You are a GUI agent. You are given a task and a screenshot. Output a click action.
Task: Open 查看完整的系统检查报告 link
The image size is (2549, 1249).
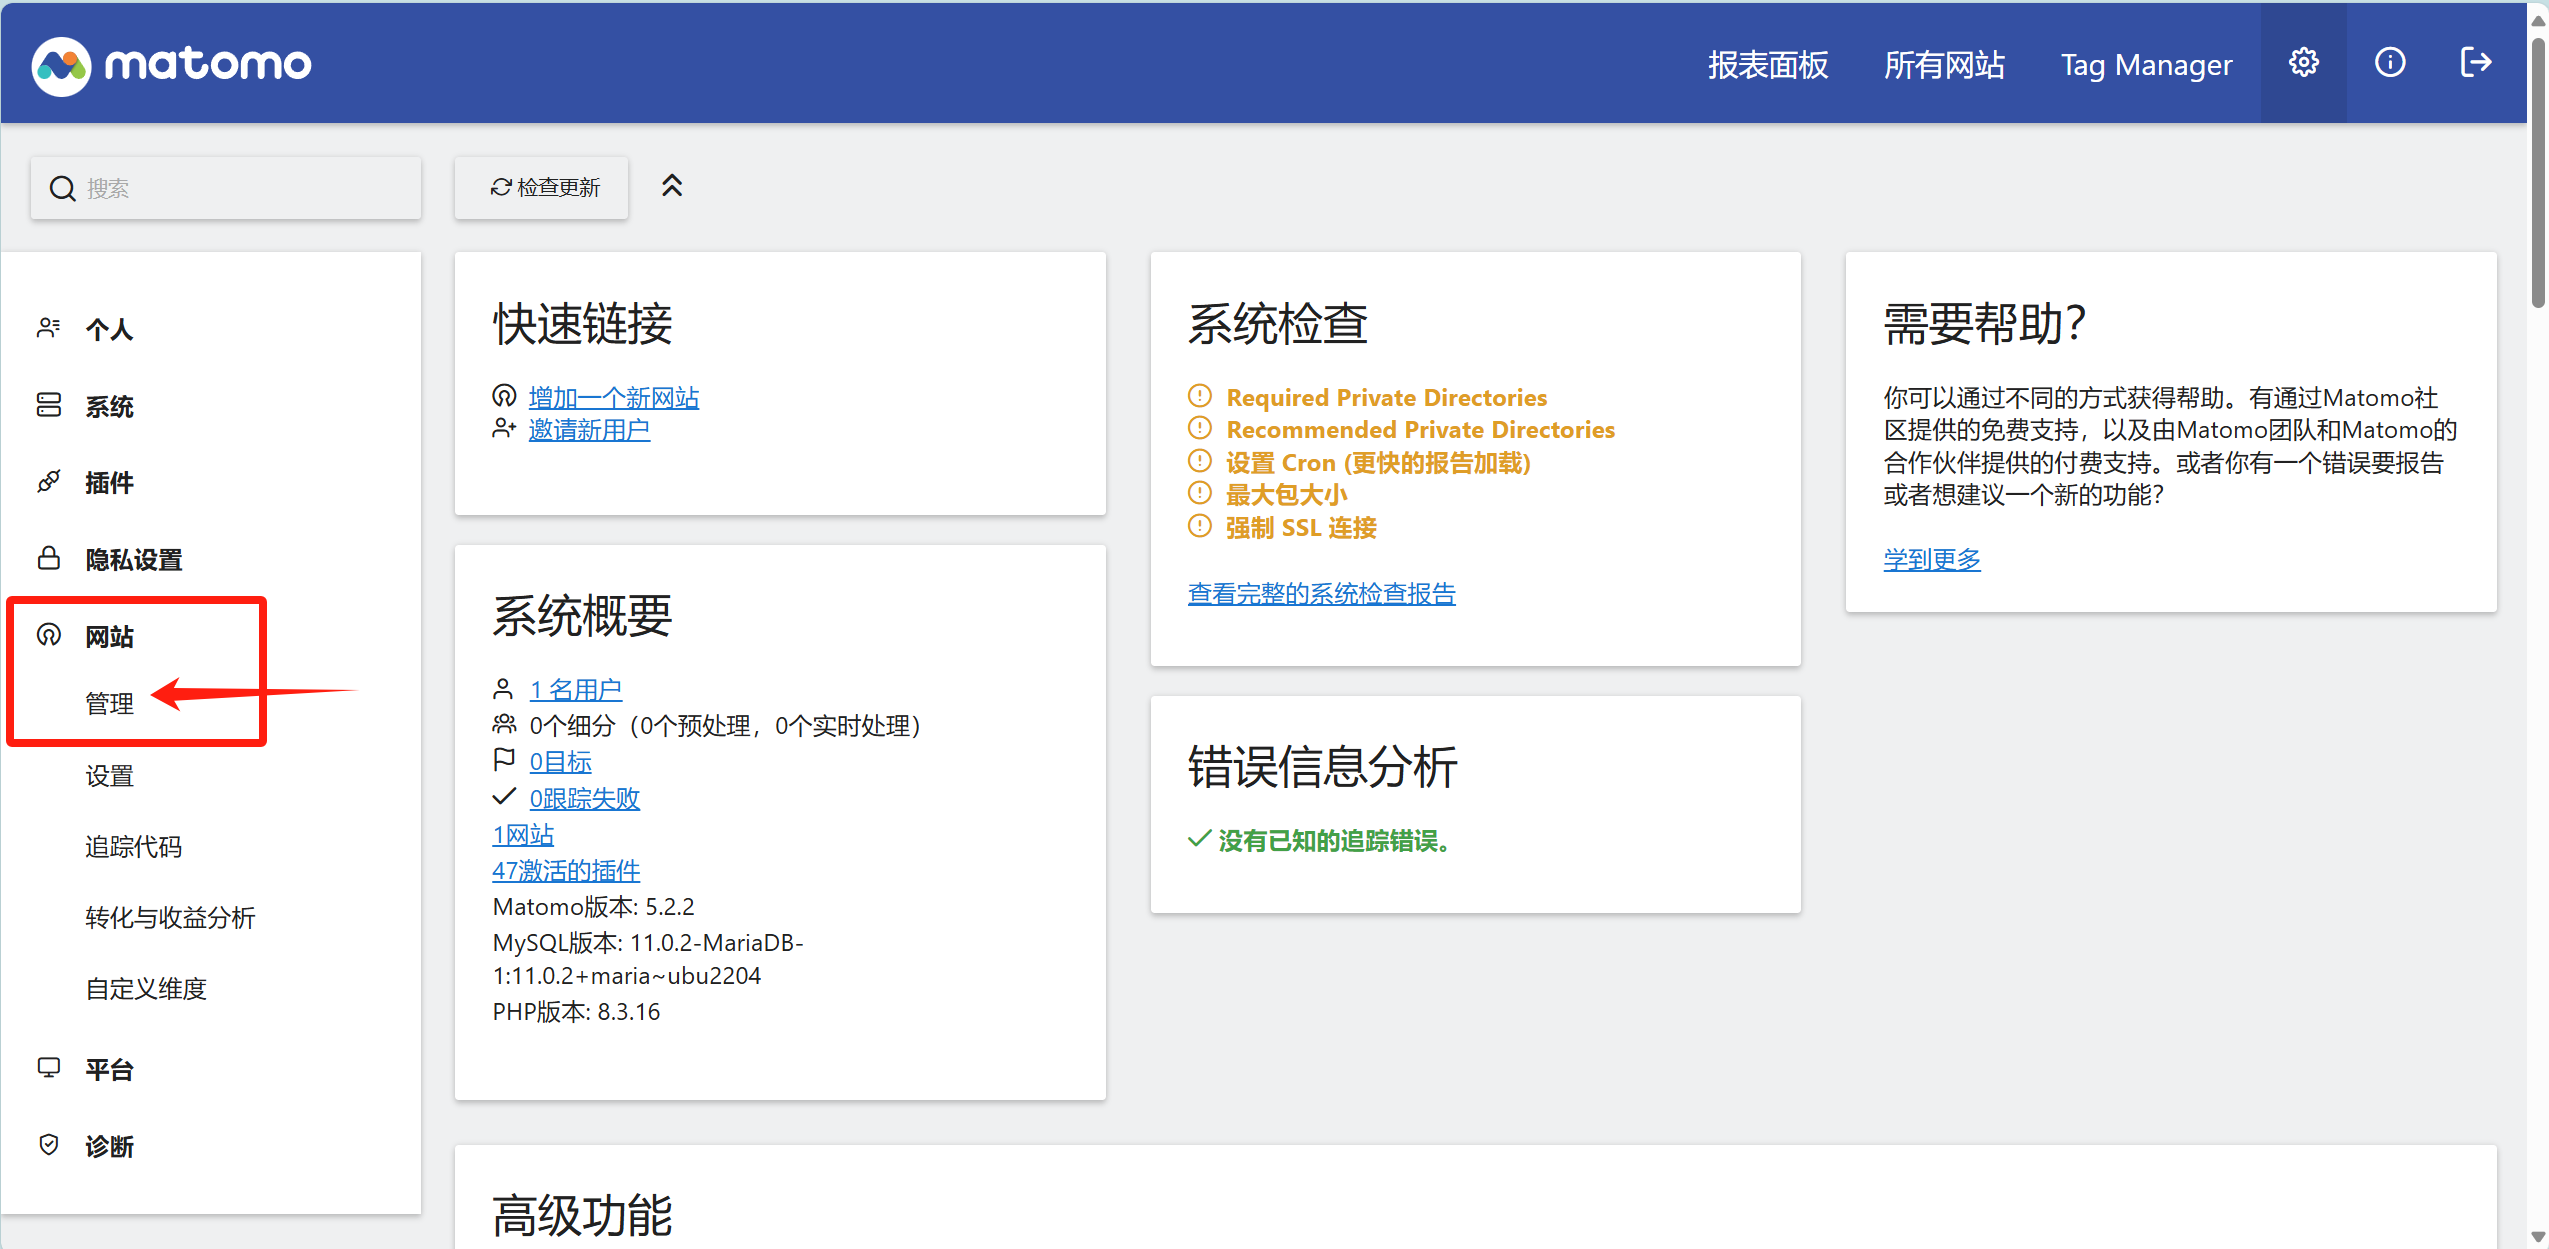(x=1321, y=593)
